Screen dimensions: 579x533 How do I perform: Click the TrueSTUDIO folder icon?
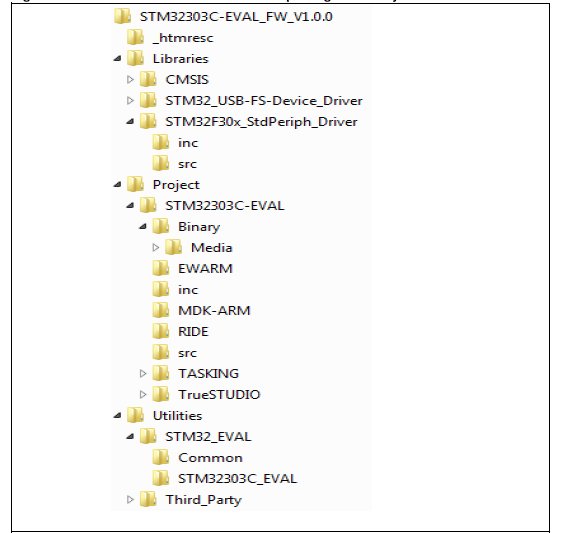pos(161,394)
